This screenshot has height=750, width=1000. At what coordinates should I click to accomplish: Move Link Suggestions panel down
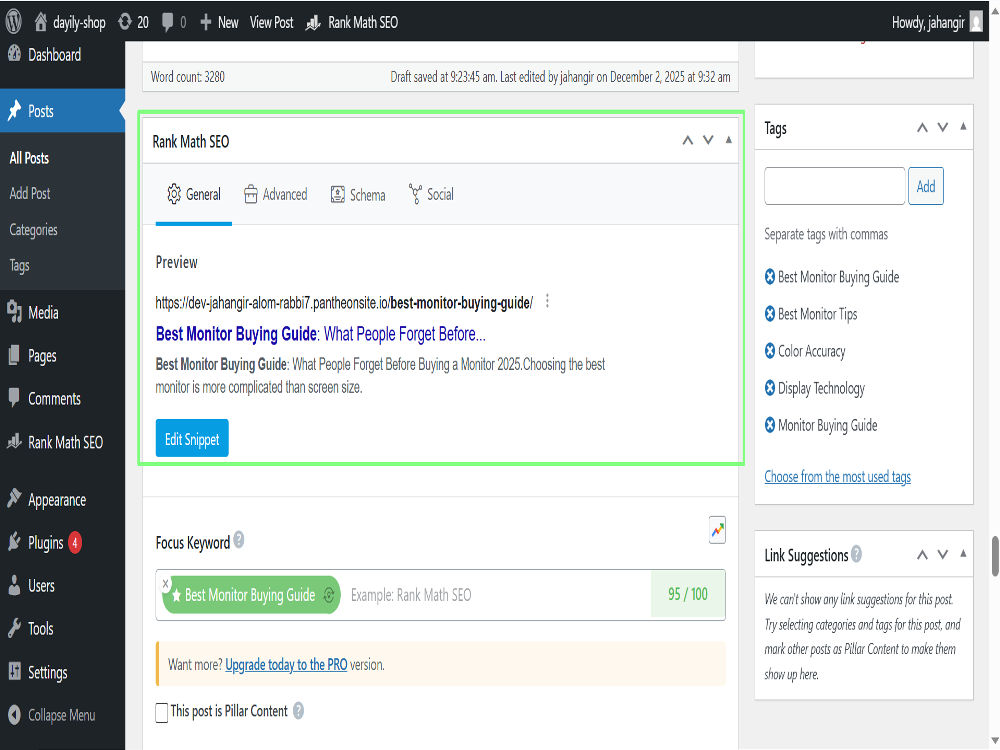click(x=943, y=555)
